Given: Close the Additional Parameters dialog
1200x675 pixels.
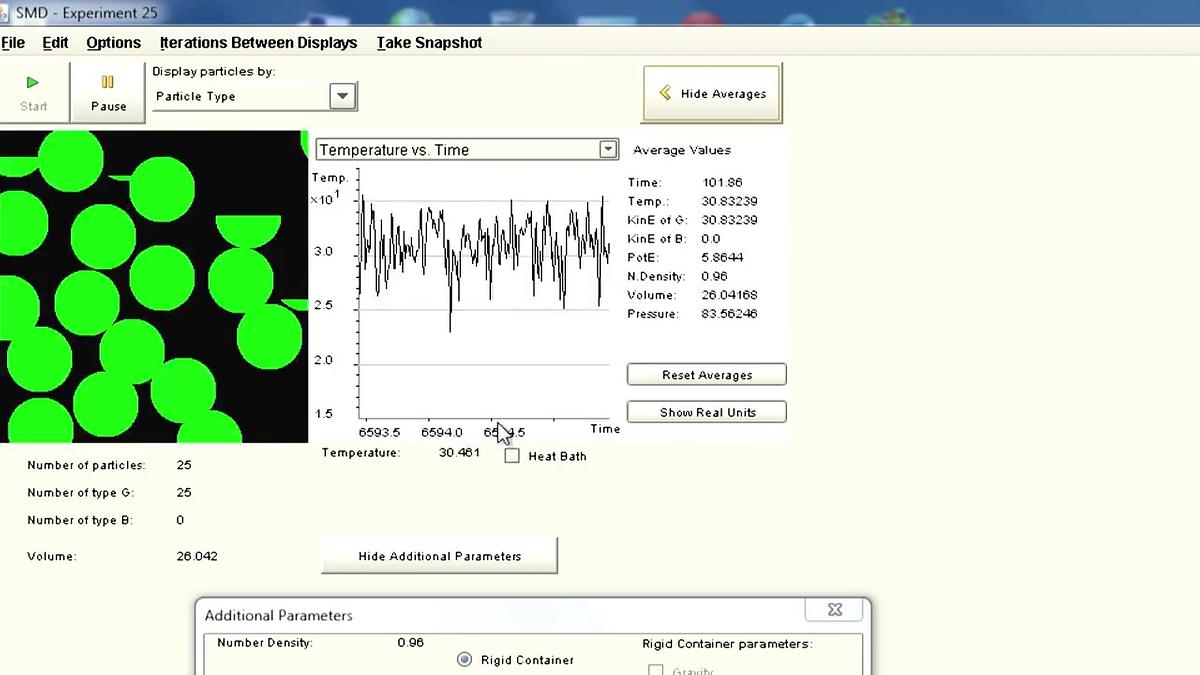Looking at the screenshot, I should 834,609.
